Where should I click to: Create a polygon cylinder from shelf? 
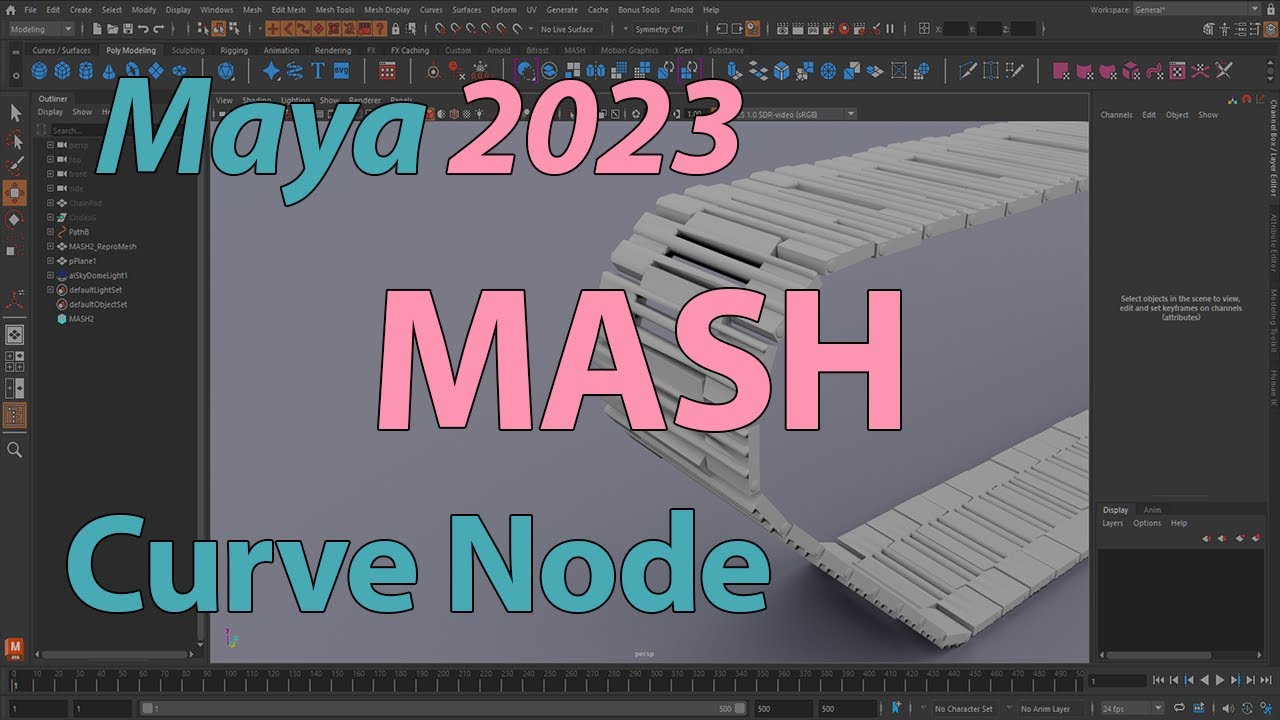point(85,71)
